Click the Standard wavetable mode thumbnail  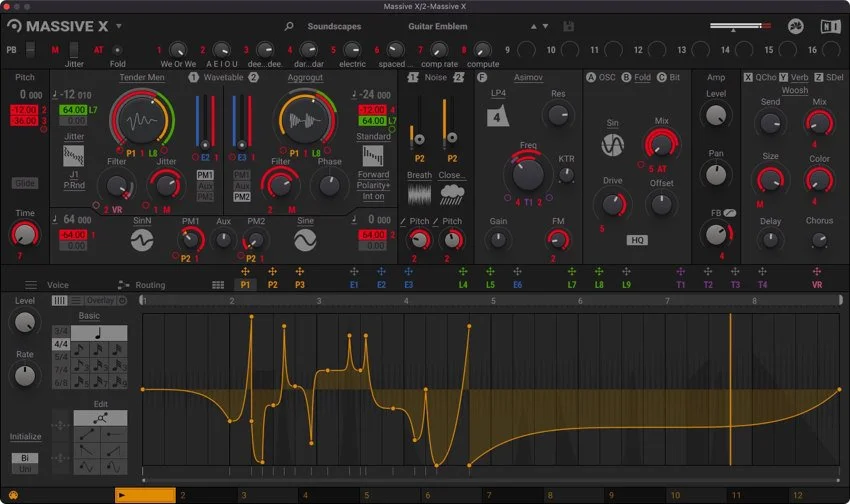pos(373,156)
